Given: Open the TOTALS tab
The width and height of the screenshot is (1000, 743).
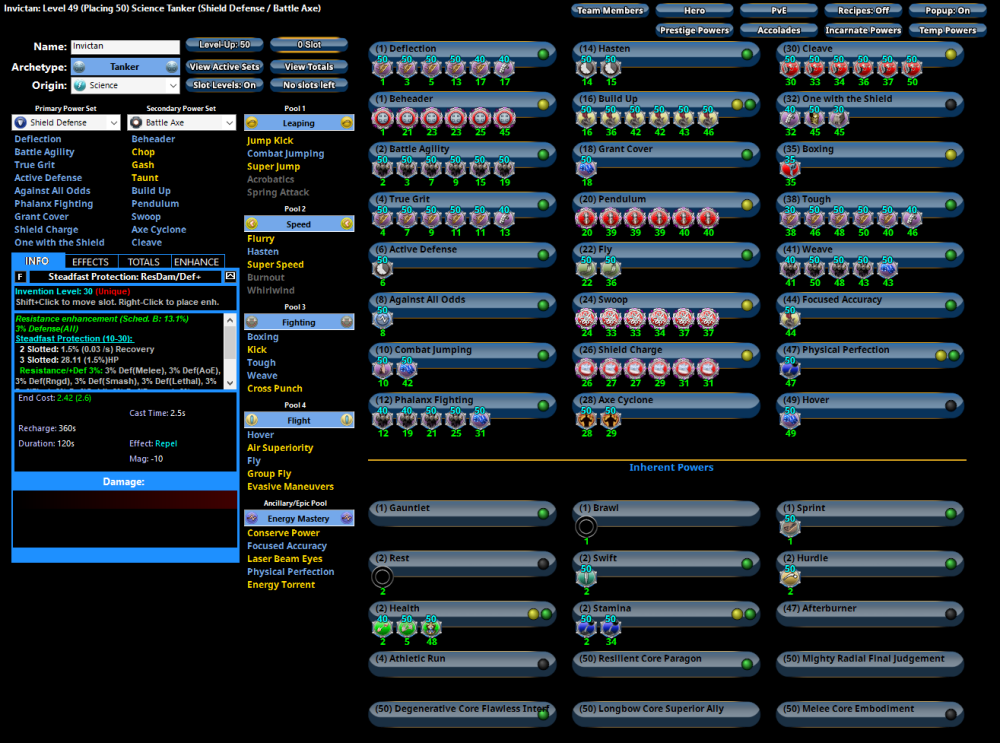Looking at the screenshot, I should point(144,262).
